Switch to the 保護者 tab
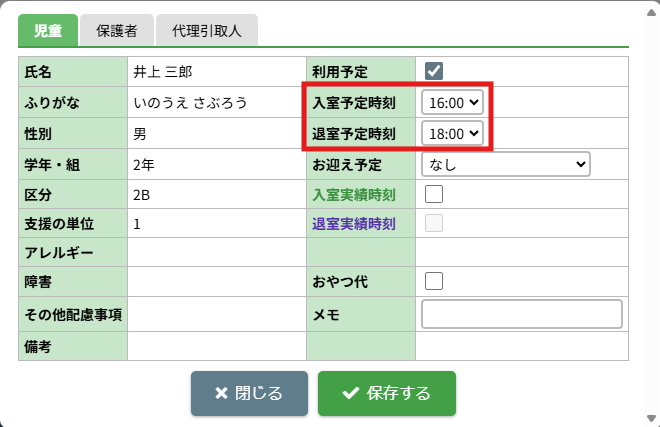Image resolution: width=660 pixels, height=427 pixels. tap(116, 31)
